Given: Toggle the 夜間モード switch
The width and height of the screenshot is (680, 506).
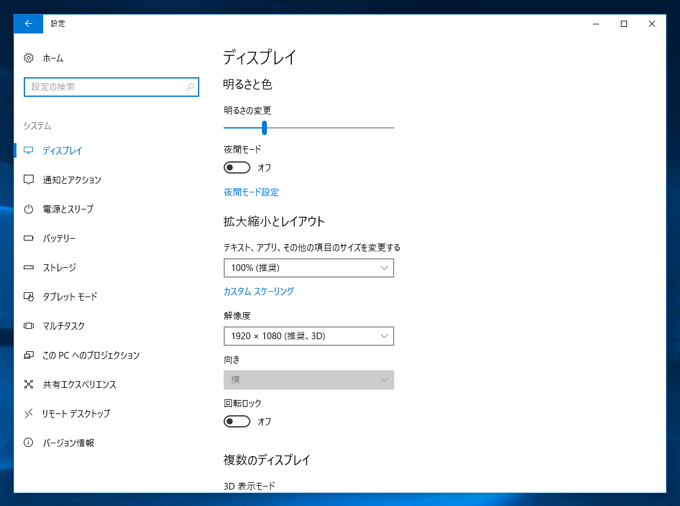Looking at the screenshot, I should click(237, 167).
